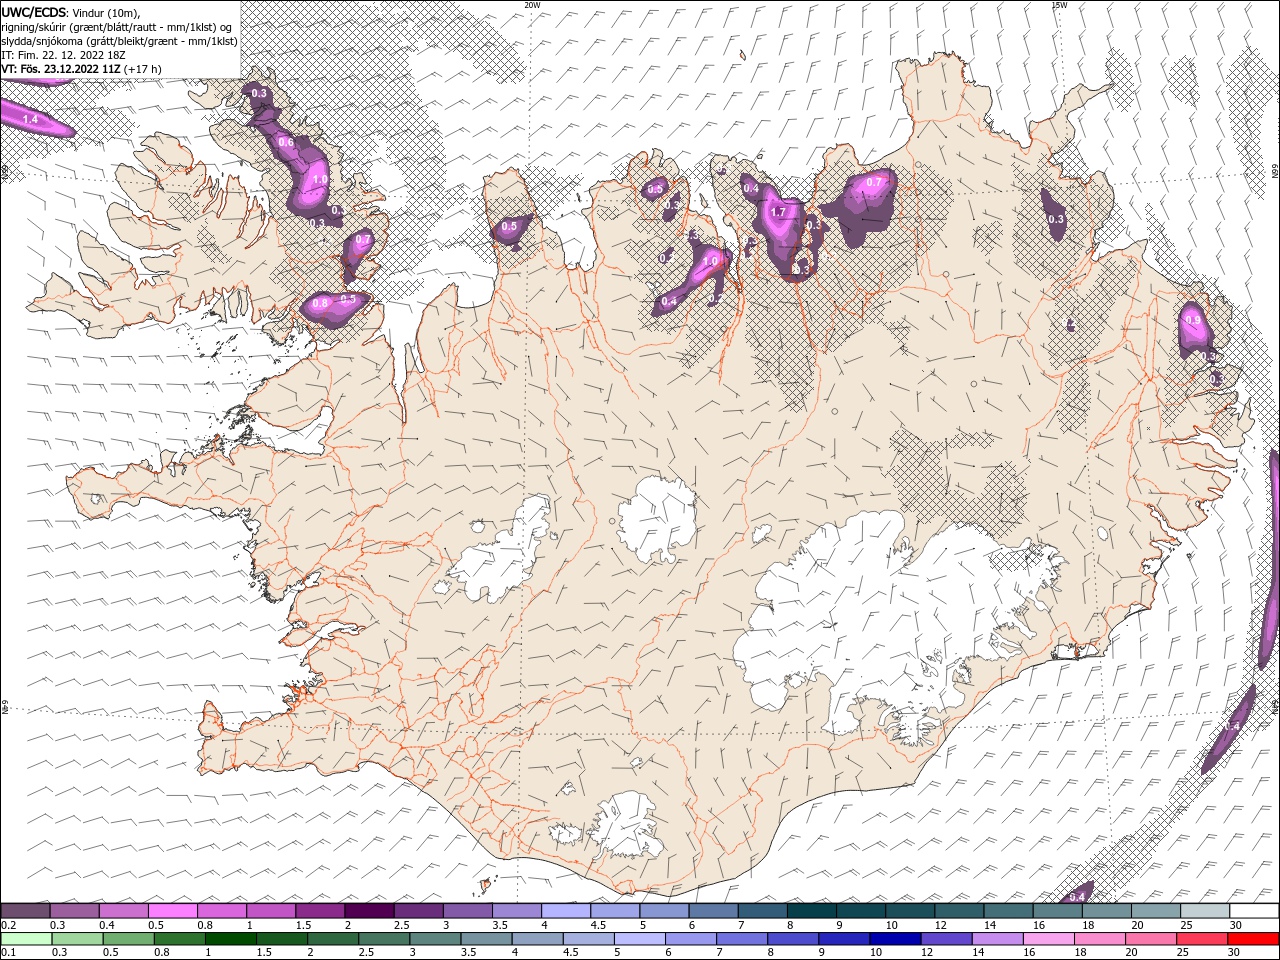The width and height of the screenshot is (1280, 960).
Task: Pick lower legend swatch starting at 3.5
Action: tap(487, 939)
